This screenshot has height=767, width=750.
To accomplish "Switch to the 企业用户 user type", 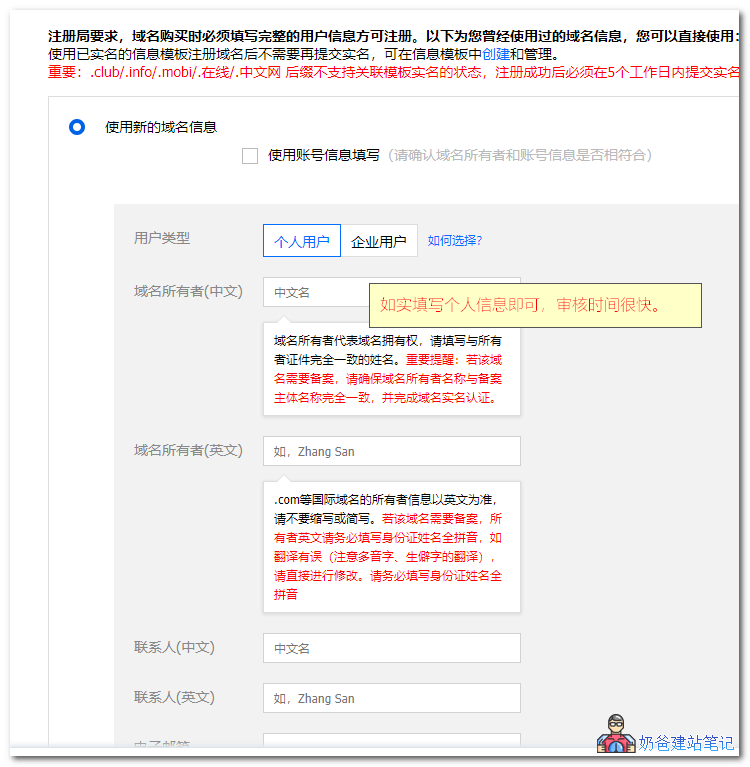I will point(379,241).
